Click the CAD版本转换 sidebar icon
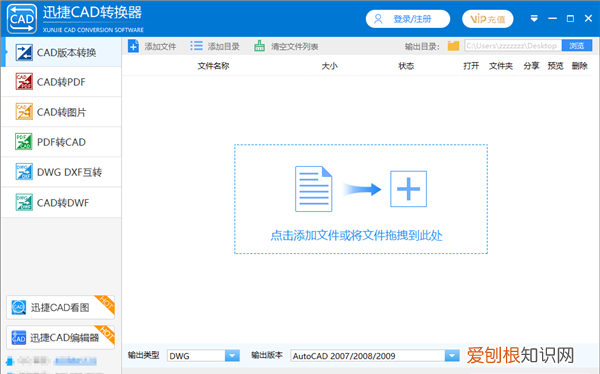Screen dimensions: 600x374 click(x=24, y=52)
